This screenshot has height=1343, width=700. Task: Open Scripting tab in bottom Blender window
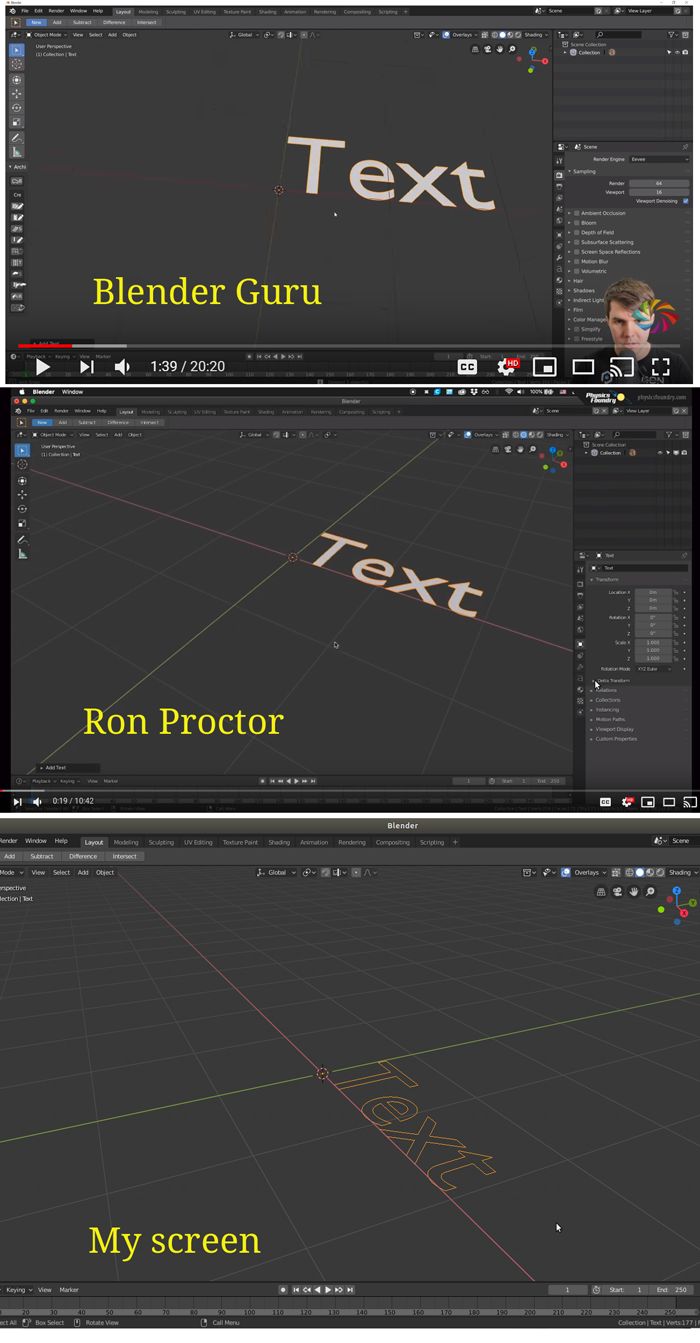coord(432,842)
